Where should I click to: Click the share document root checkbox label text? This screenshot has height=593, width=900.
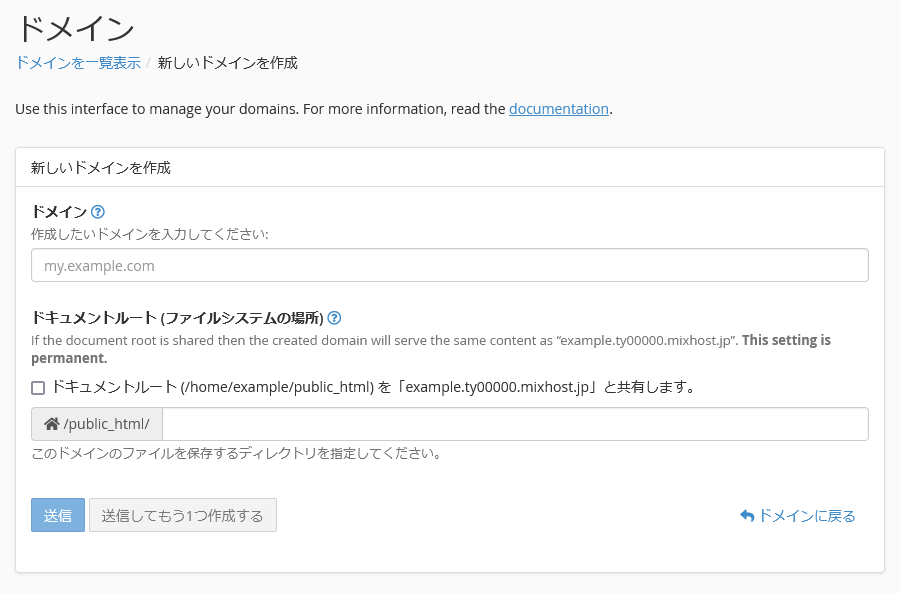pos(374,387)
